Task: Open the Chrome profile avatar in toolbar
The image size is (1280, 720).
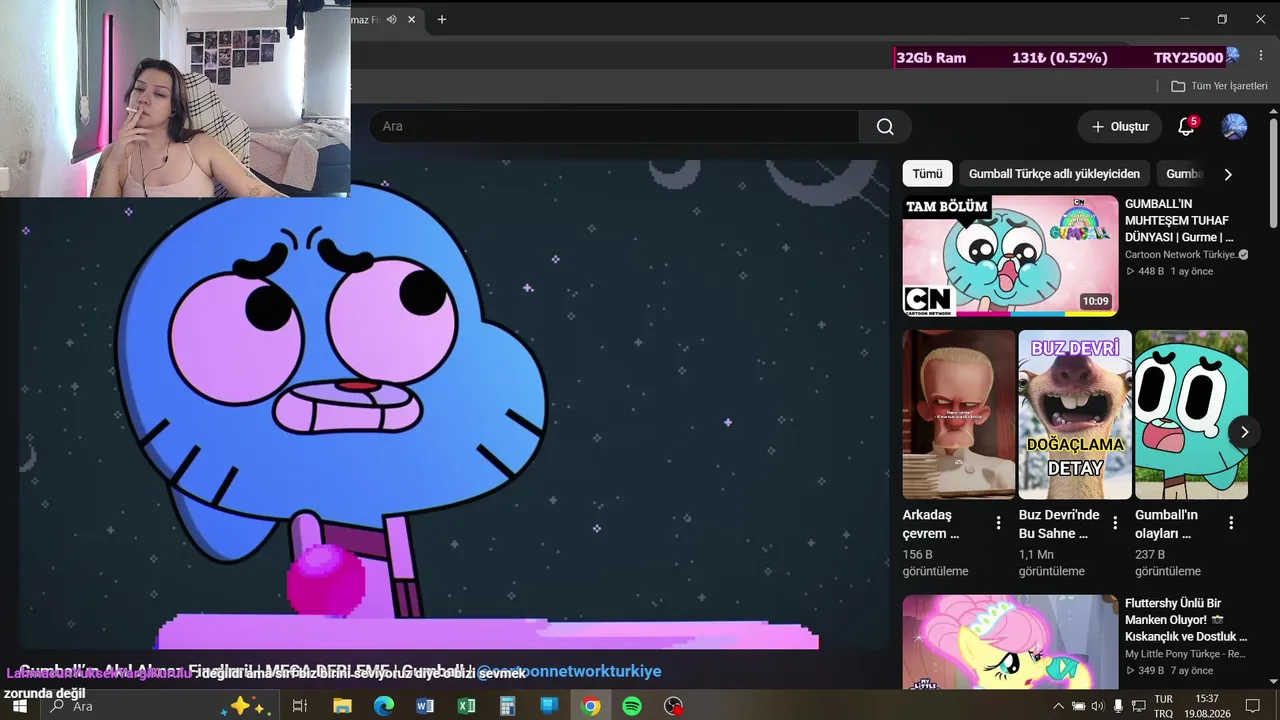Action: tap(1232, 57)
